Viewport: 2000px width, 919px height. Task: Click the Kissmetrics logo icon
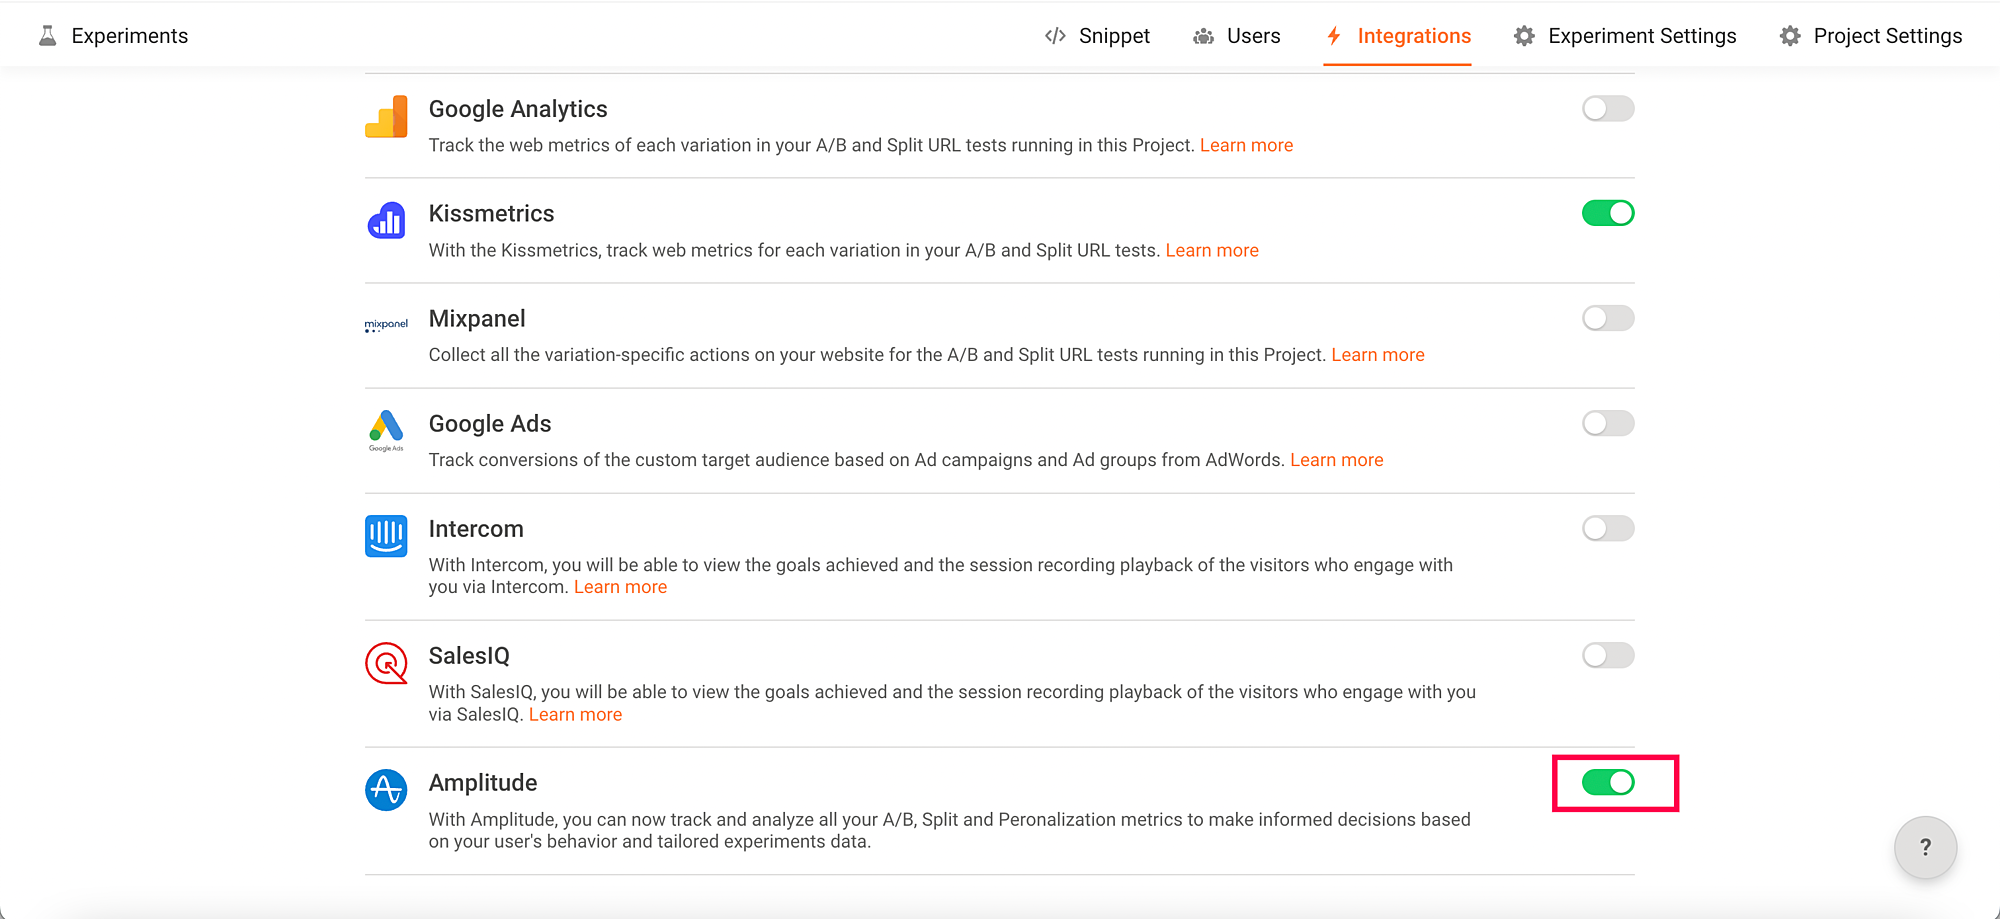pos(386,221)
